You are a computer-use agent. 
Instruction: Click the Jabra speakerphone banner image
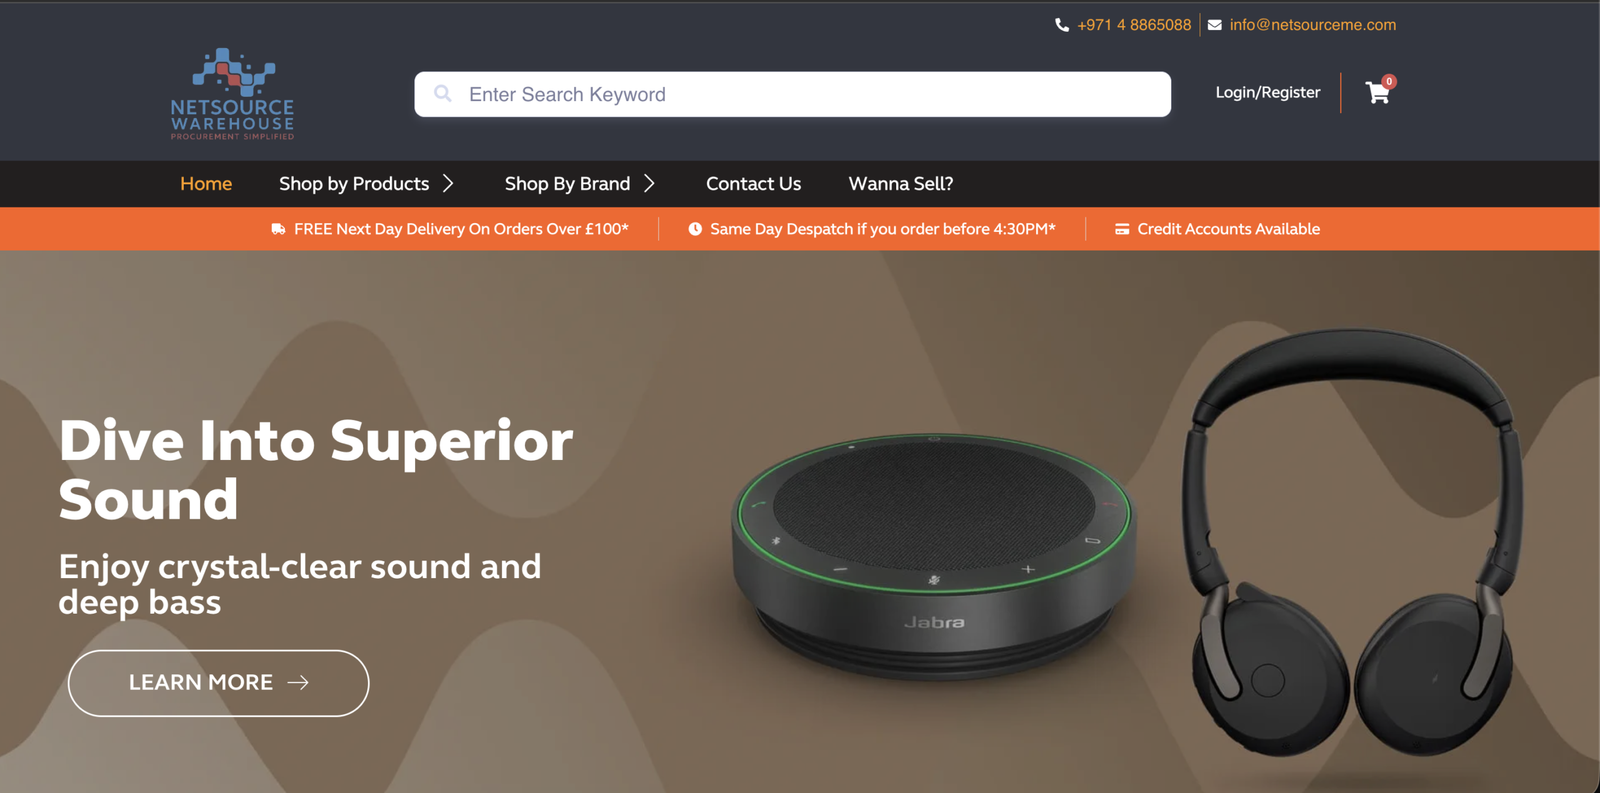tap(934, 556)
